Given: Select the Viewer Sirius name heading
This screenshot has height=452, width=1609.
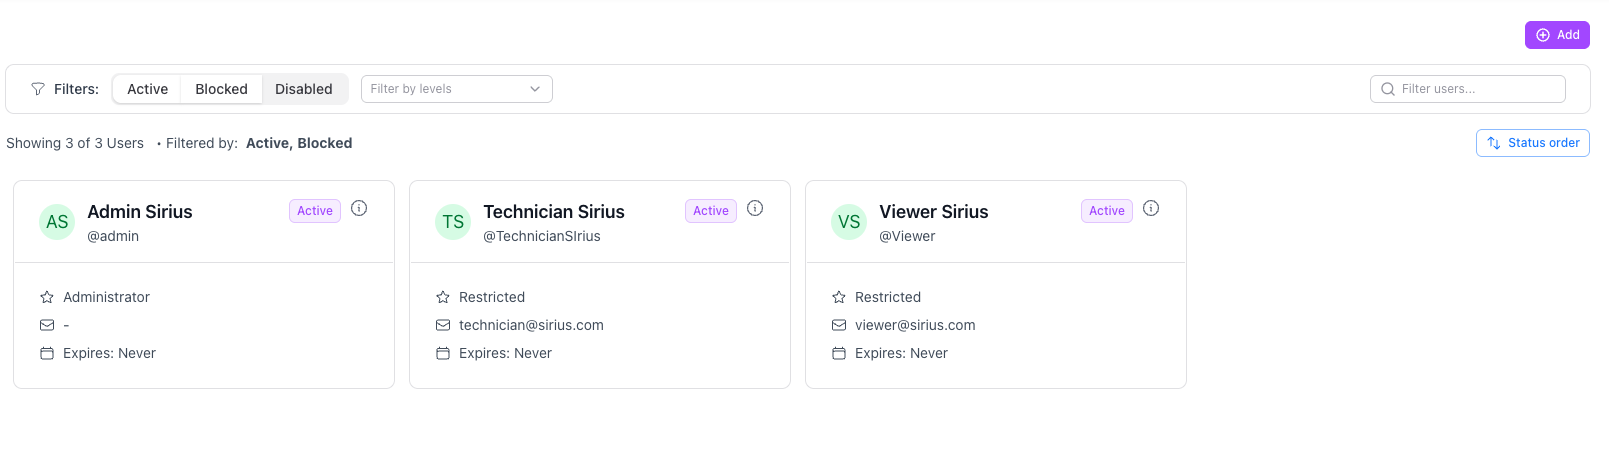Looking at the screenshot, I should [x=934, y=212].
